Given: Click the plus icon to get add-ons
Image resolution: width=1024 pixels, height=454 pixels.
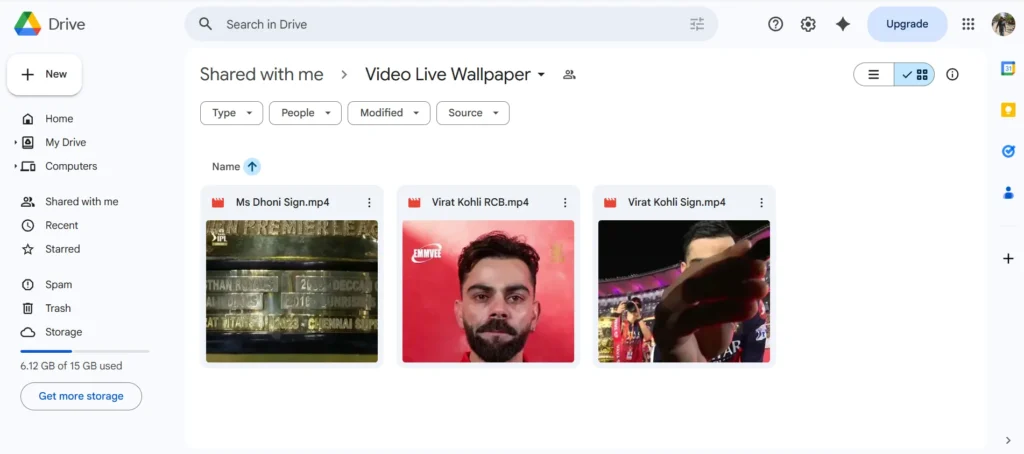Looking at the screenshot, I should click(x=1008, y=259).
